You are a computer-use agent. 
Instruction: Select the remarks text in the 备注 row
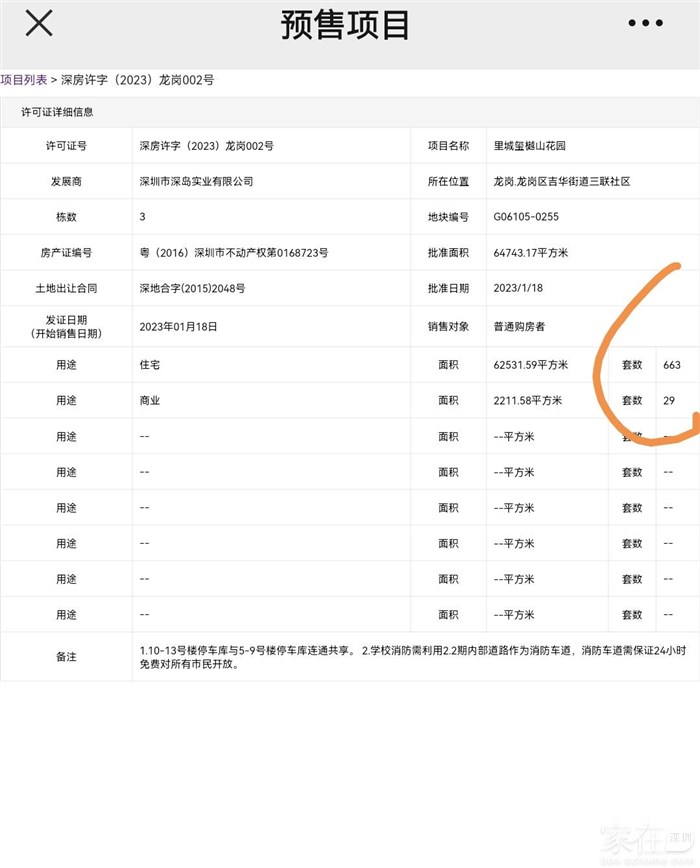click(x=410, y=656)
